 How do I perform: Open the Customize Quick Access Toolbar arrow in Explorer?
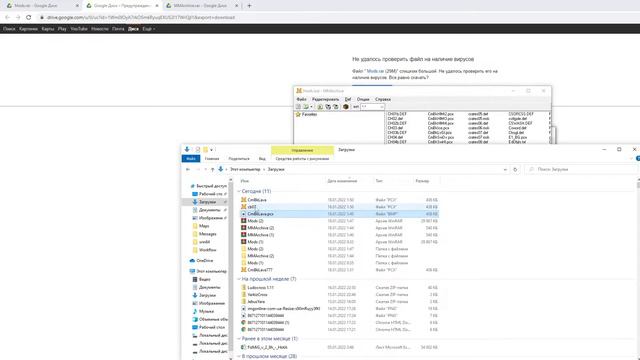coord(211,150)
